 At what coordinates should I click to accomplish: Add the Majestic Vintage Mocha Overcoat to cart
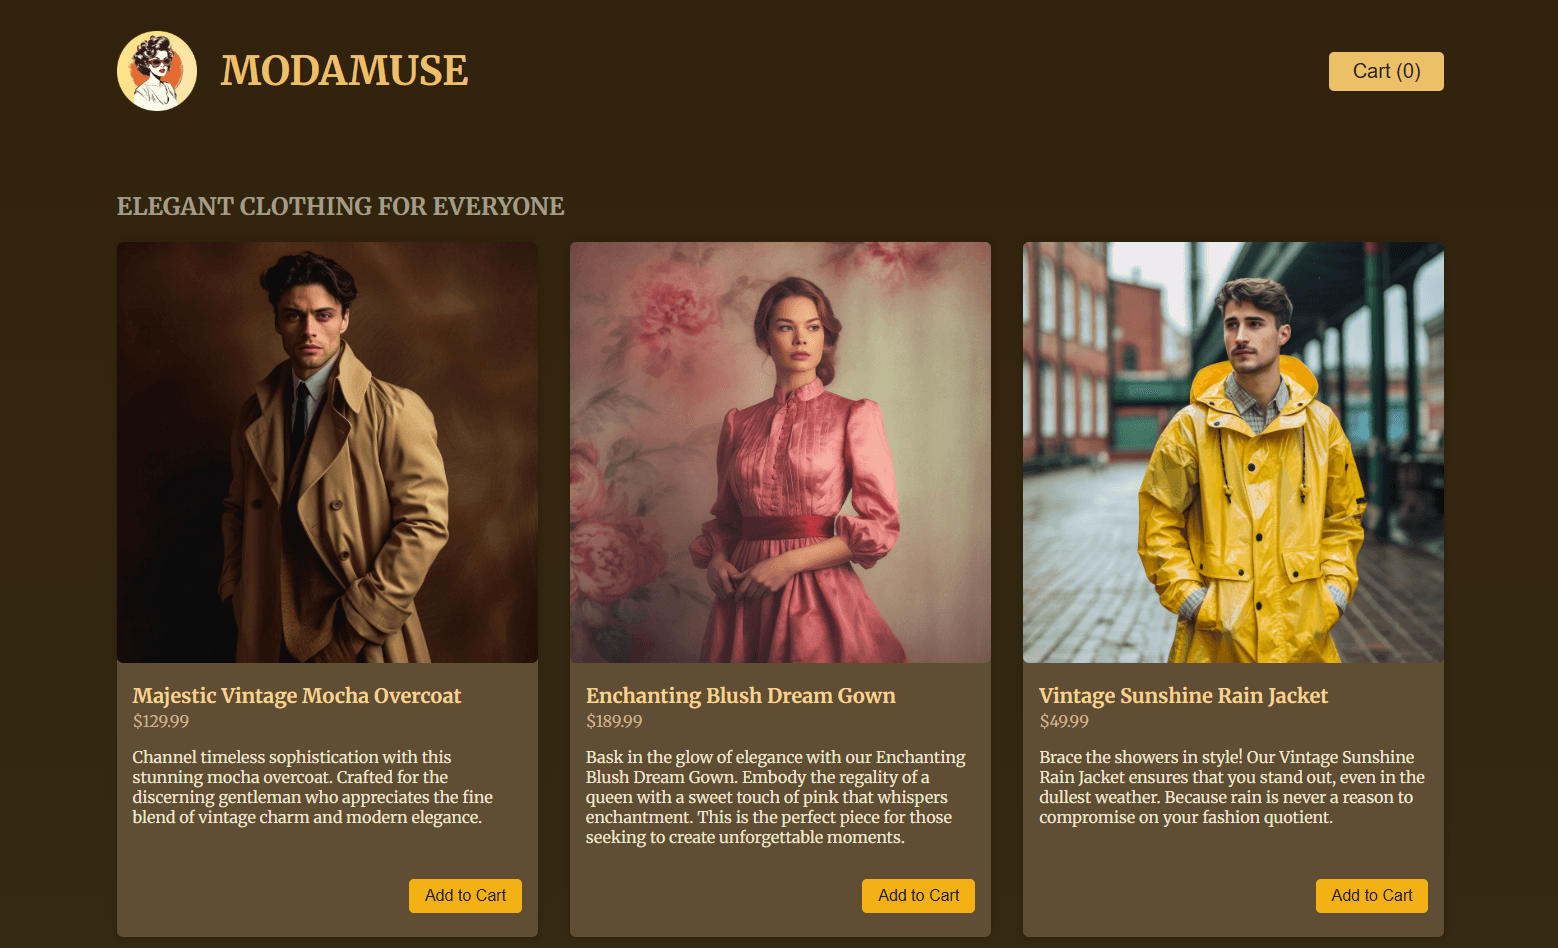pyautogui.click(x=465, y=896)
